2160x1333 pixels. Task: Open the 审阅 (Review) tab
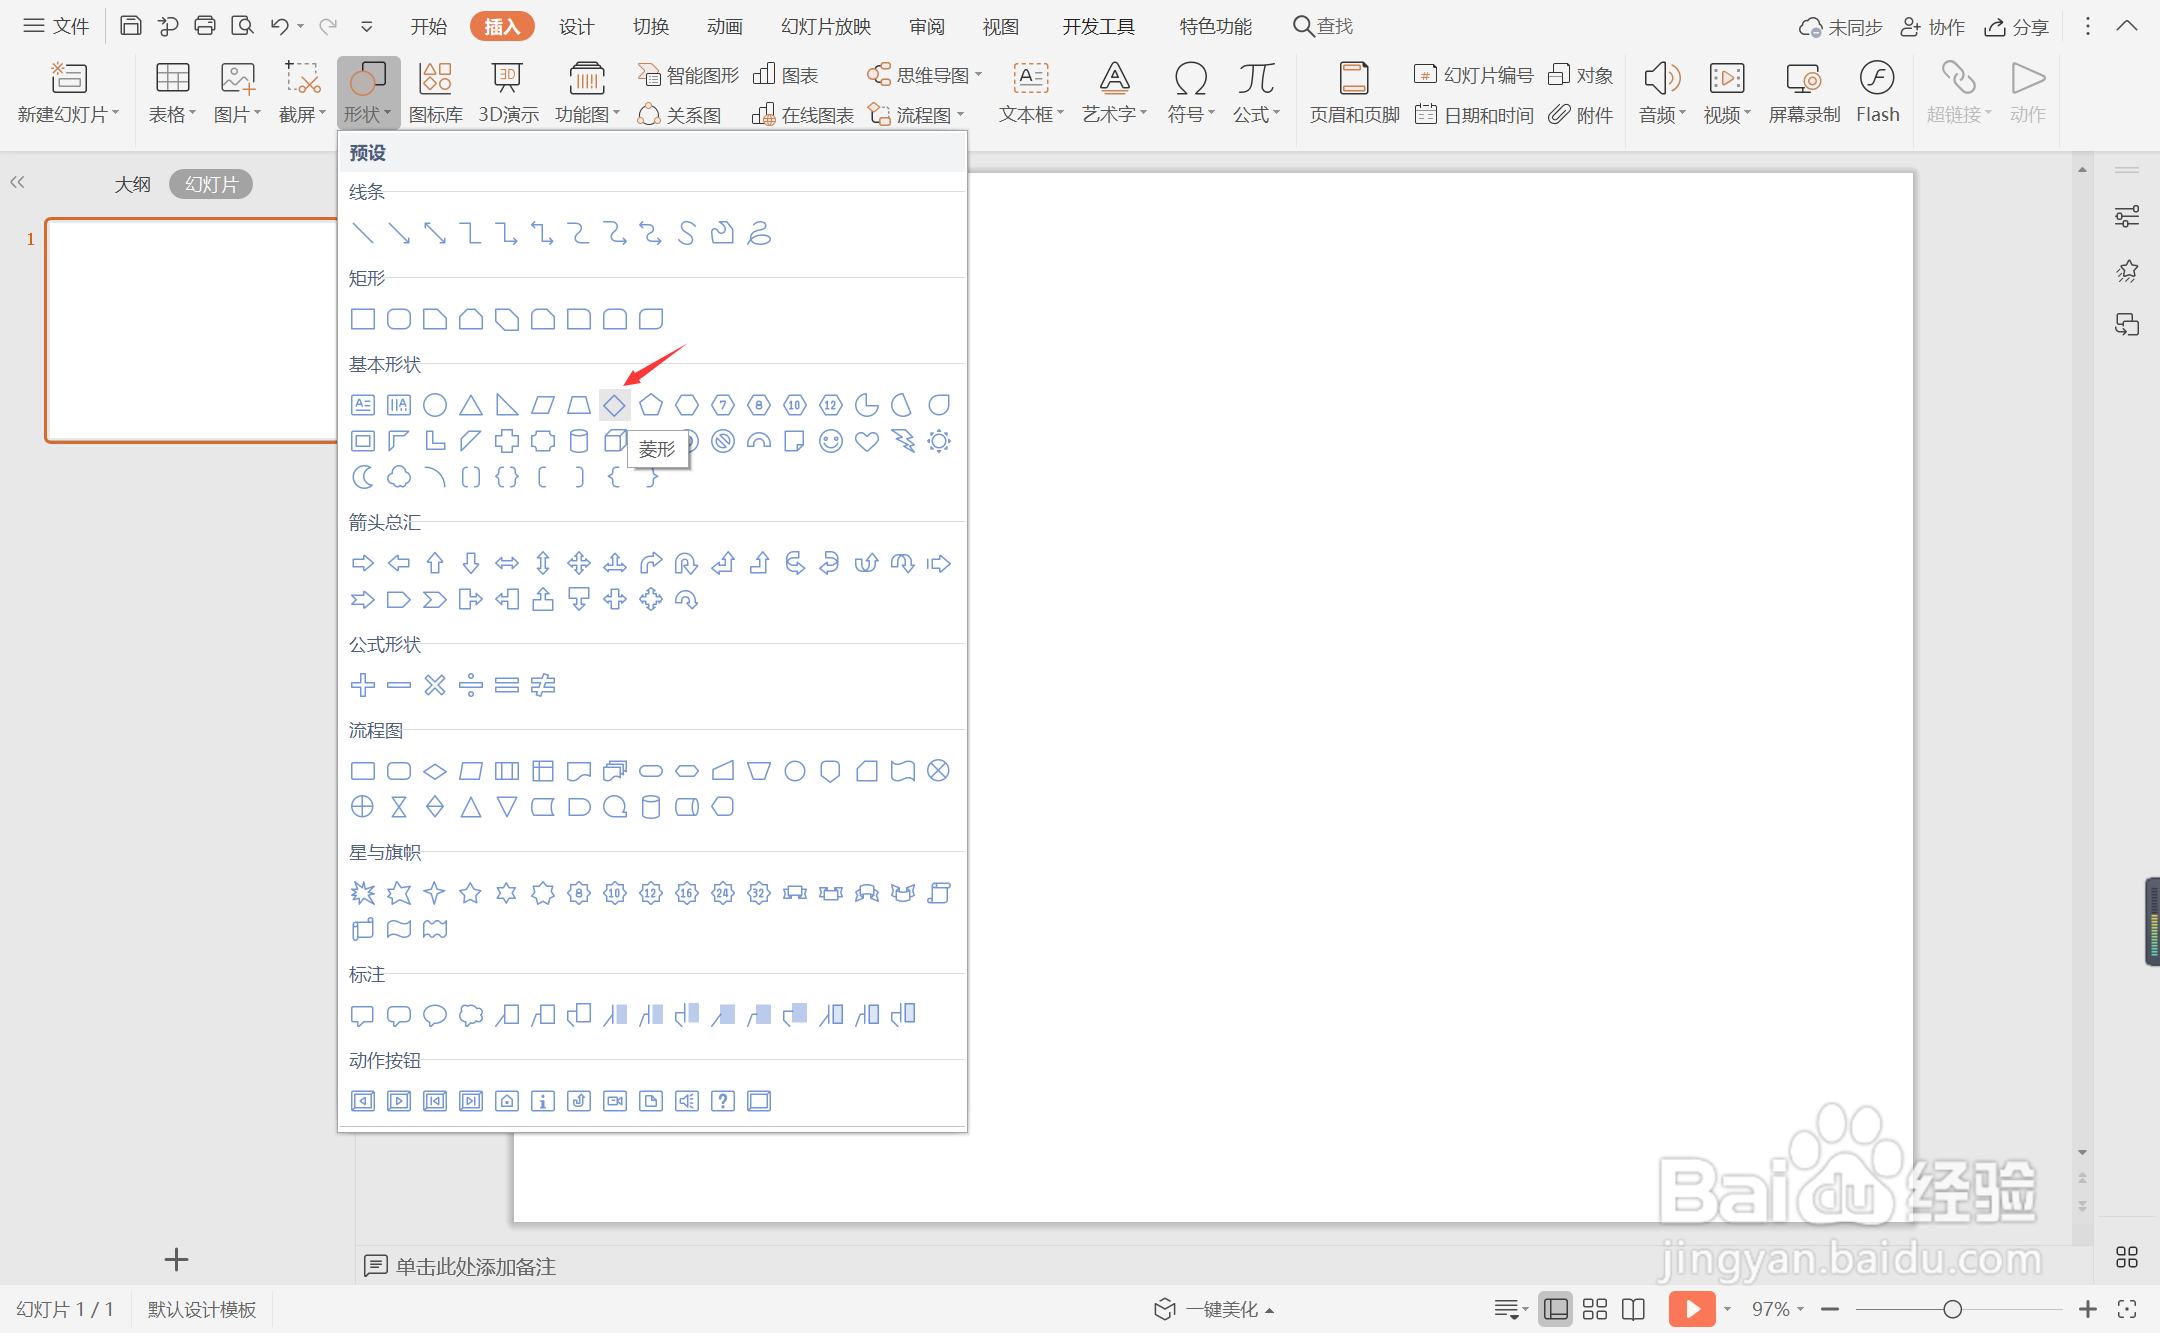pyautogui.click(x=926, y=26)
